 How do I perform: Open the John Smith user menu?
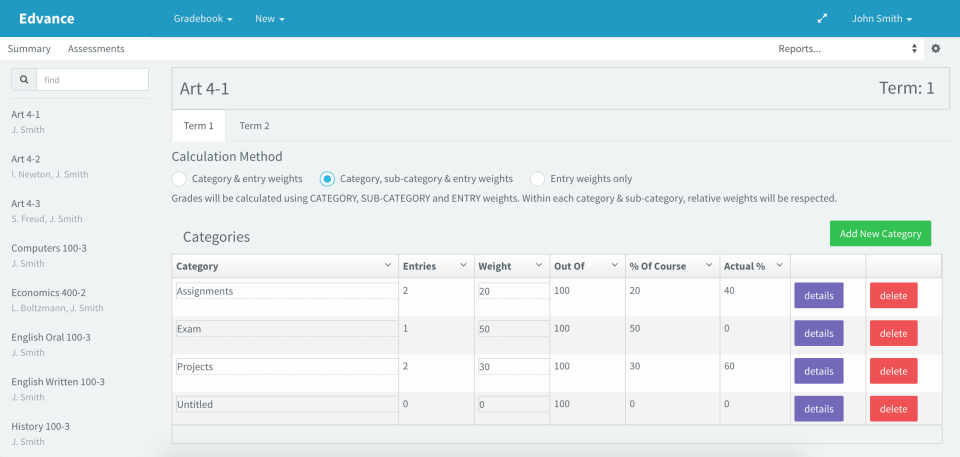tap(881, 18)
